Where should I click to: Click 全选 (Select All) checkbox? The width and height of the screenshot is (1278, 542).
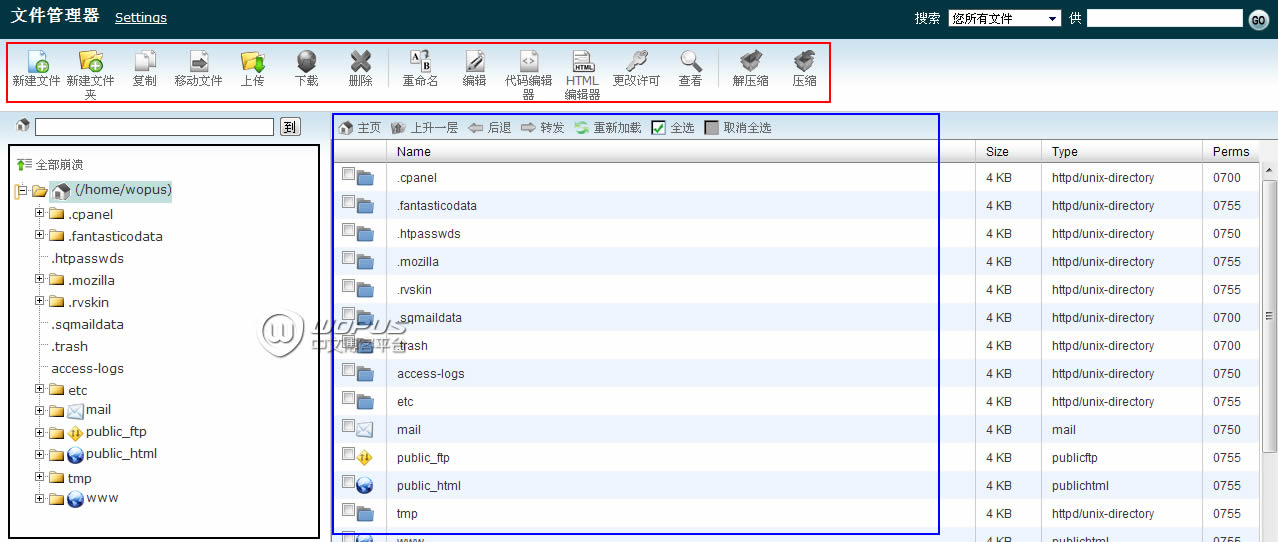pyautogui.click(x=658, y=128)
